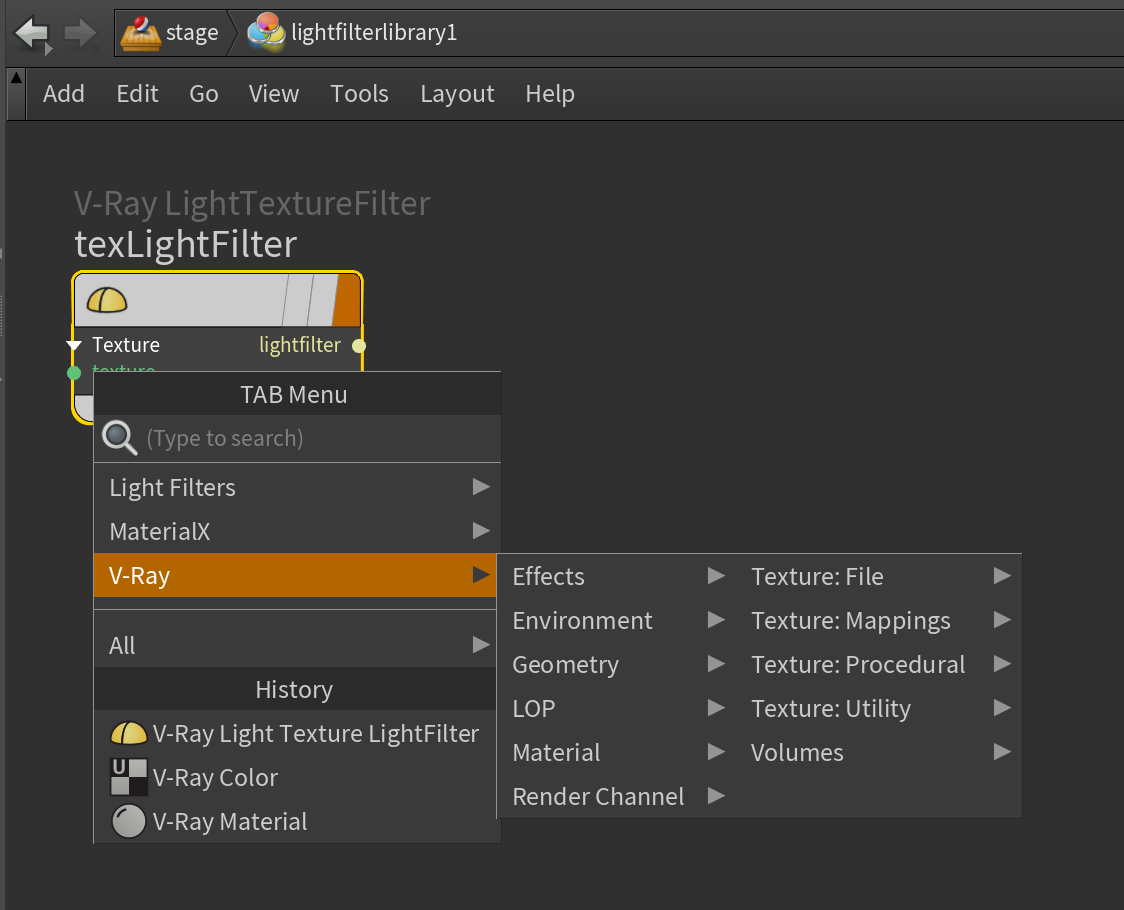The image size is (1124, 910).
Task: Open the LOP submenu
Action: pyautogui.click(x=618, y=708)
